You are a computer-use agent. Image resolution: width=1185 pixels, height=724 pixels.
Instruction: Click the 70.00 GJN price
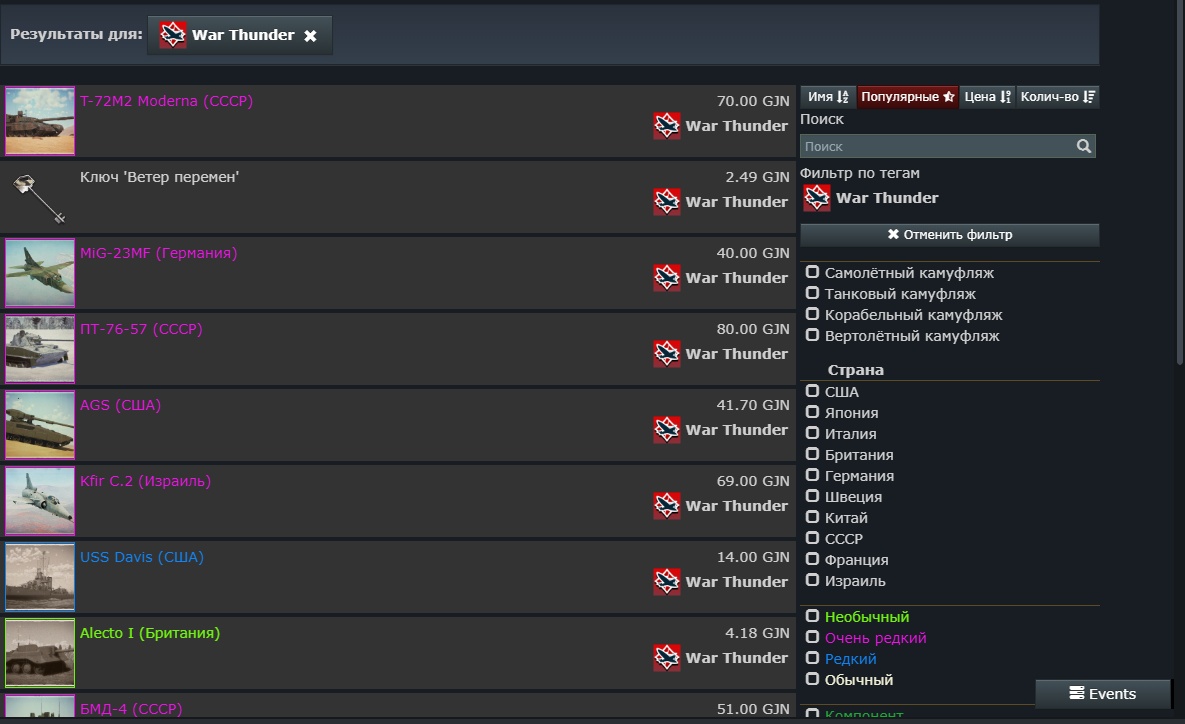tap(753, 101)
